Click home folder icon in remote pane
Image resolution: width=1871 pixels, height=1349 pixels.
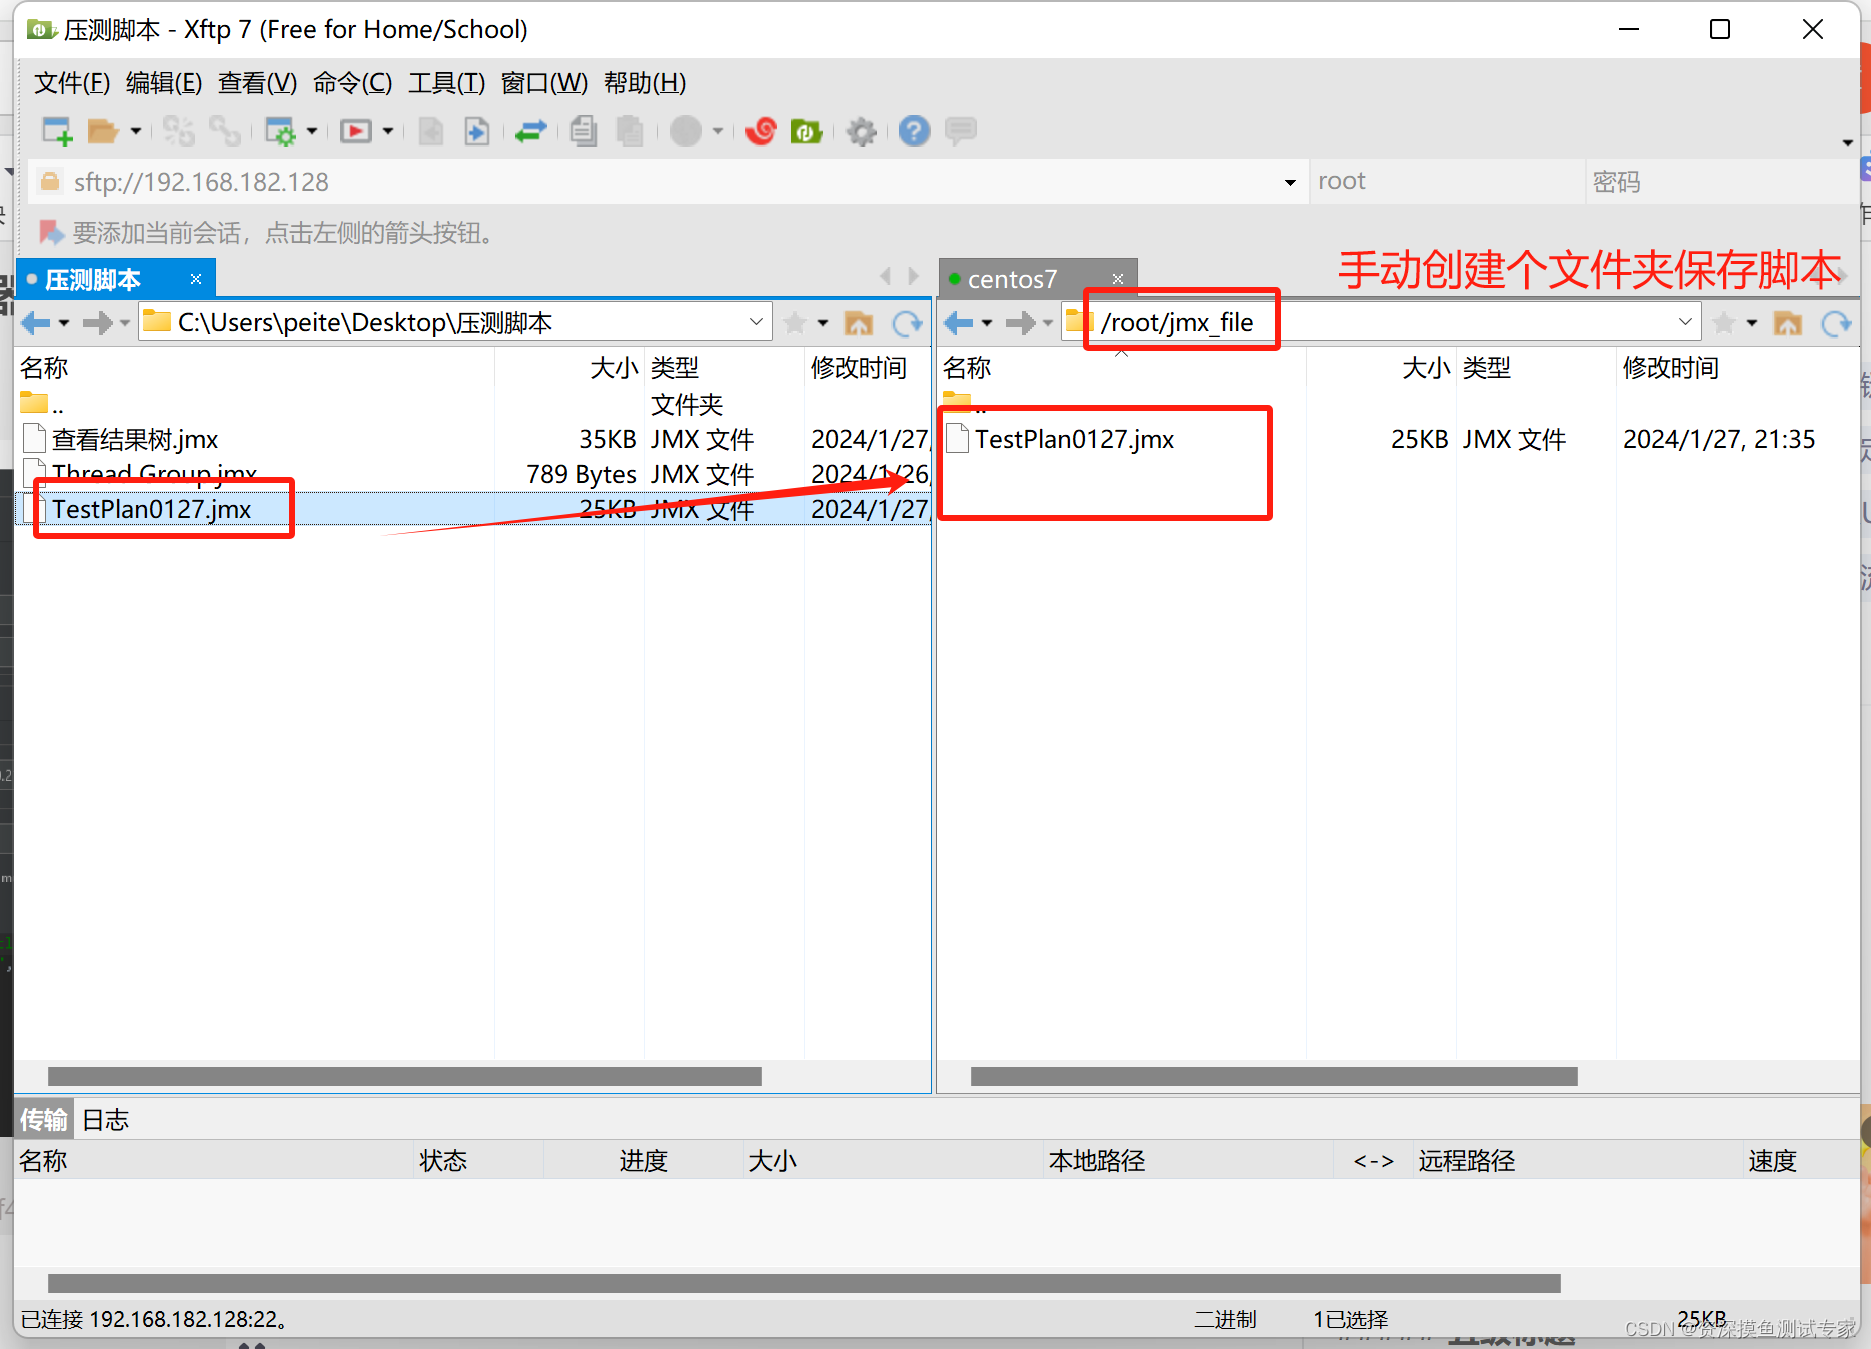1788,323
